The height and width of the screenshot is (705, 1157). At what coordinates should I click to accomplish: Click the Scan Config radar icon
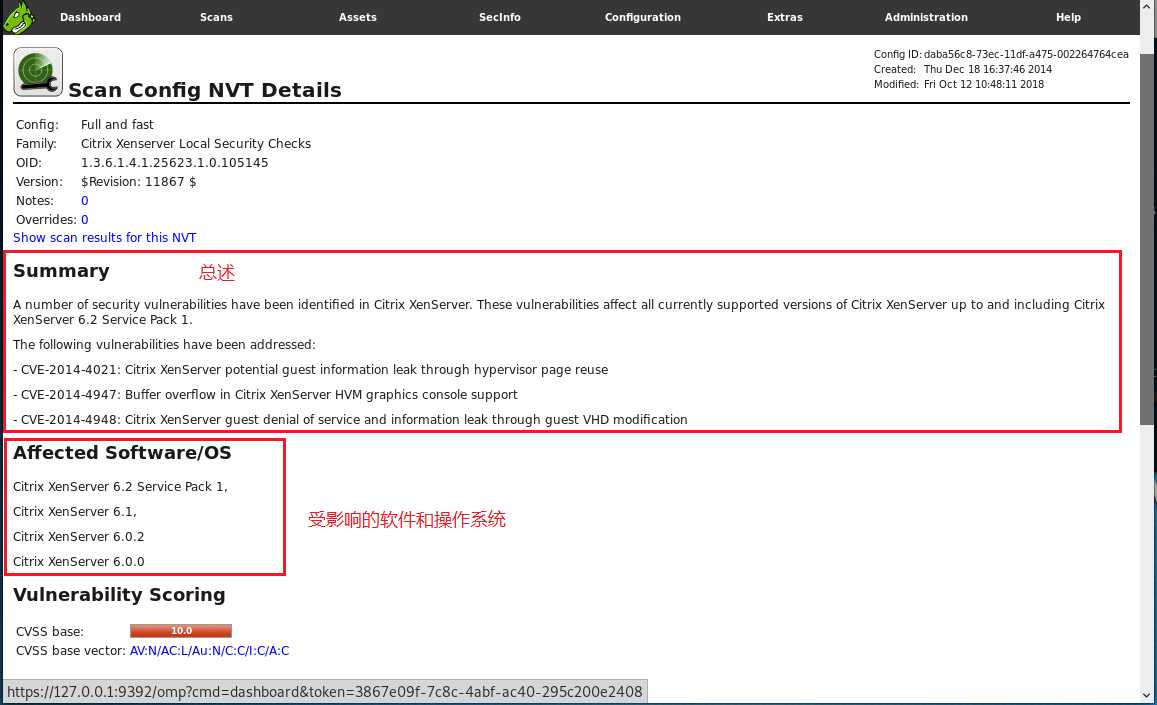tap(38, 72)
